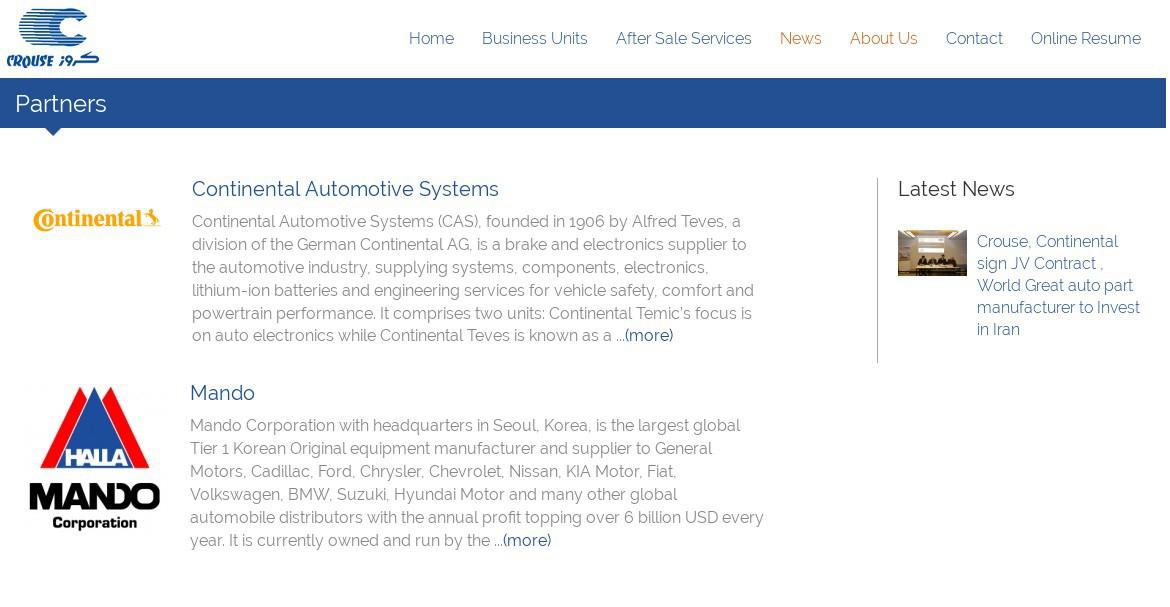Viewport: 1170px width, 607px height.
Task: Open the Business Units menu
Action: coord(534,39)
